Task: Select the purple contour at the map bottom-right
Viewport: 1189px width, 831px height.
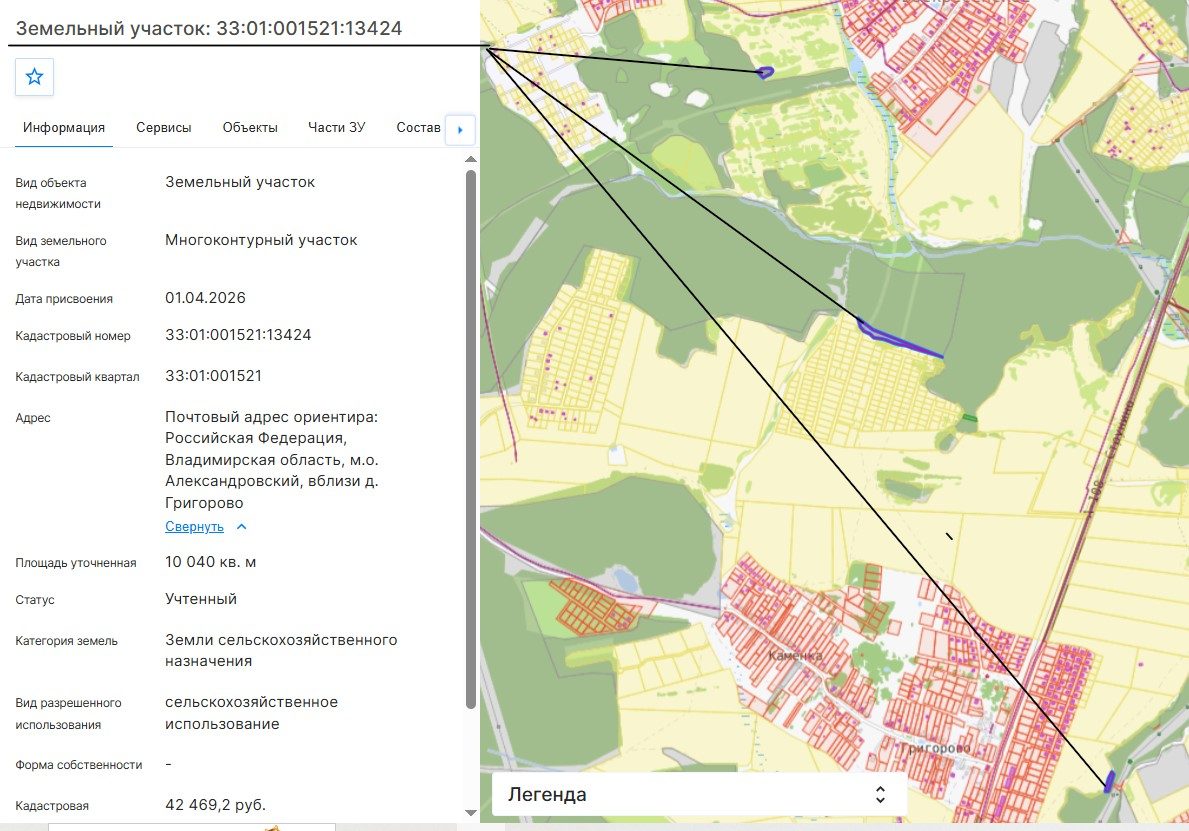Action: click(x=1109, y=782)
